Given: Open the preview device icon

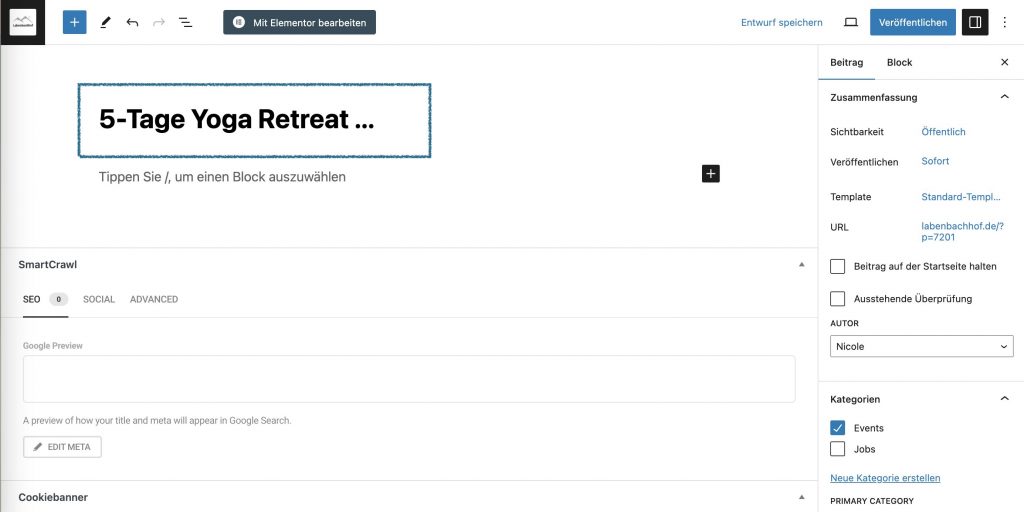Looking at the screenshot, I should (851, 22).
